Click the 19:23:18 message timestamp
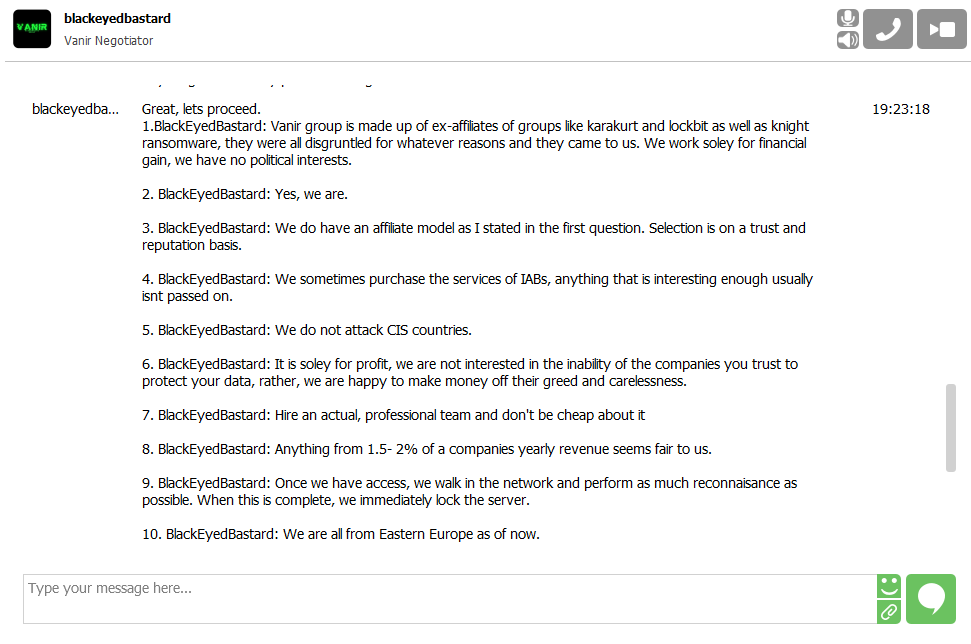Image resolution: width=971 pixels, height=644 pixels. 901,109
